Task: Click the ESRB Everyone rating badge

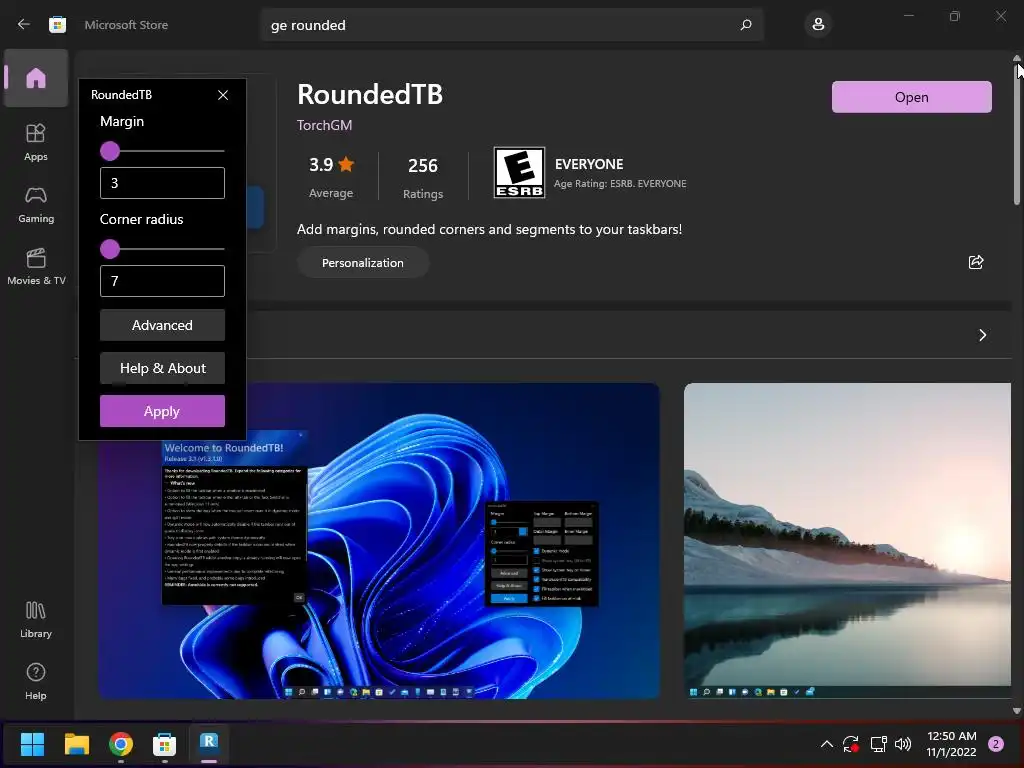Action: pos(519,172)
